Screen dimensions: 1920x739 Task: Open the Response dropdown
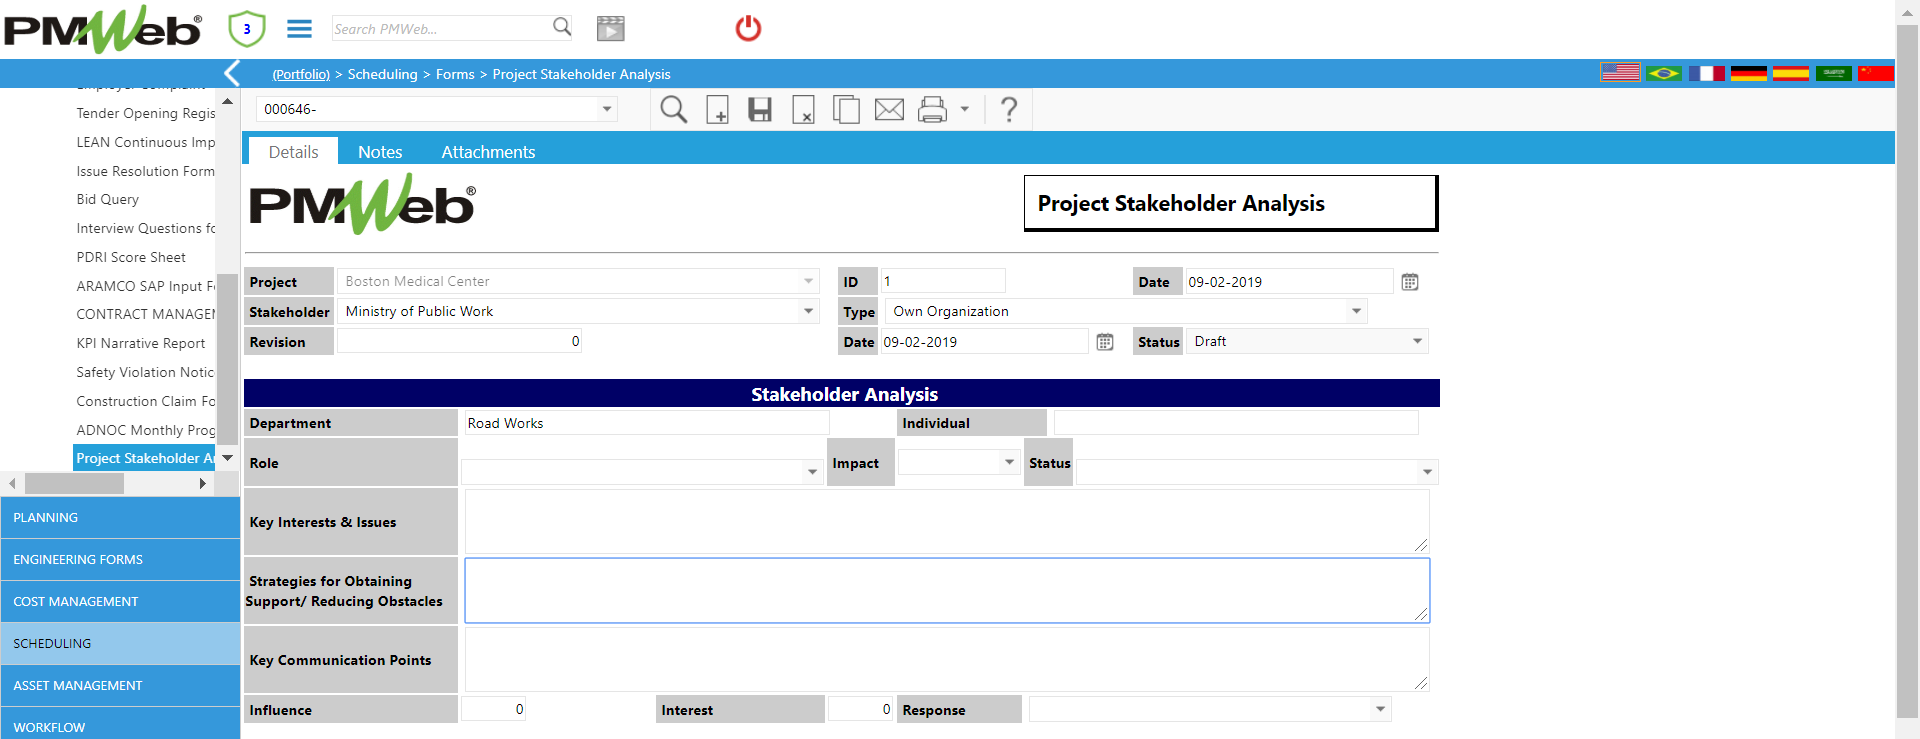tap(1380, 709)
